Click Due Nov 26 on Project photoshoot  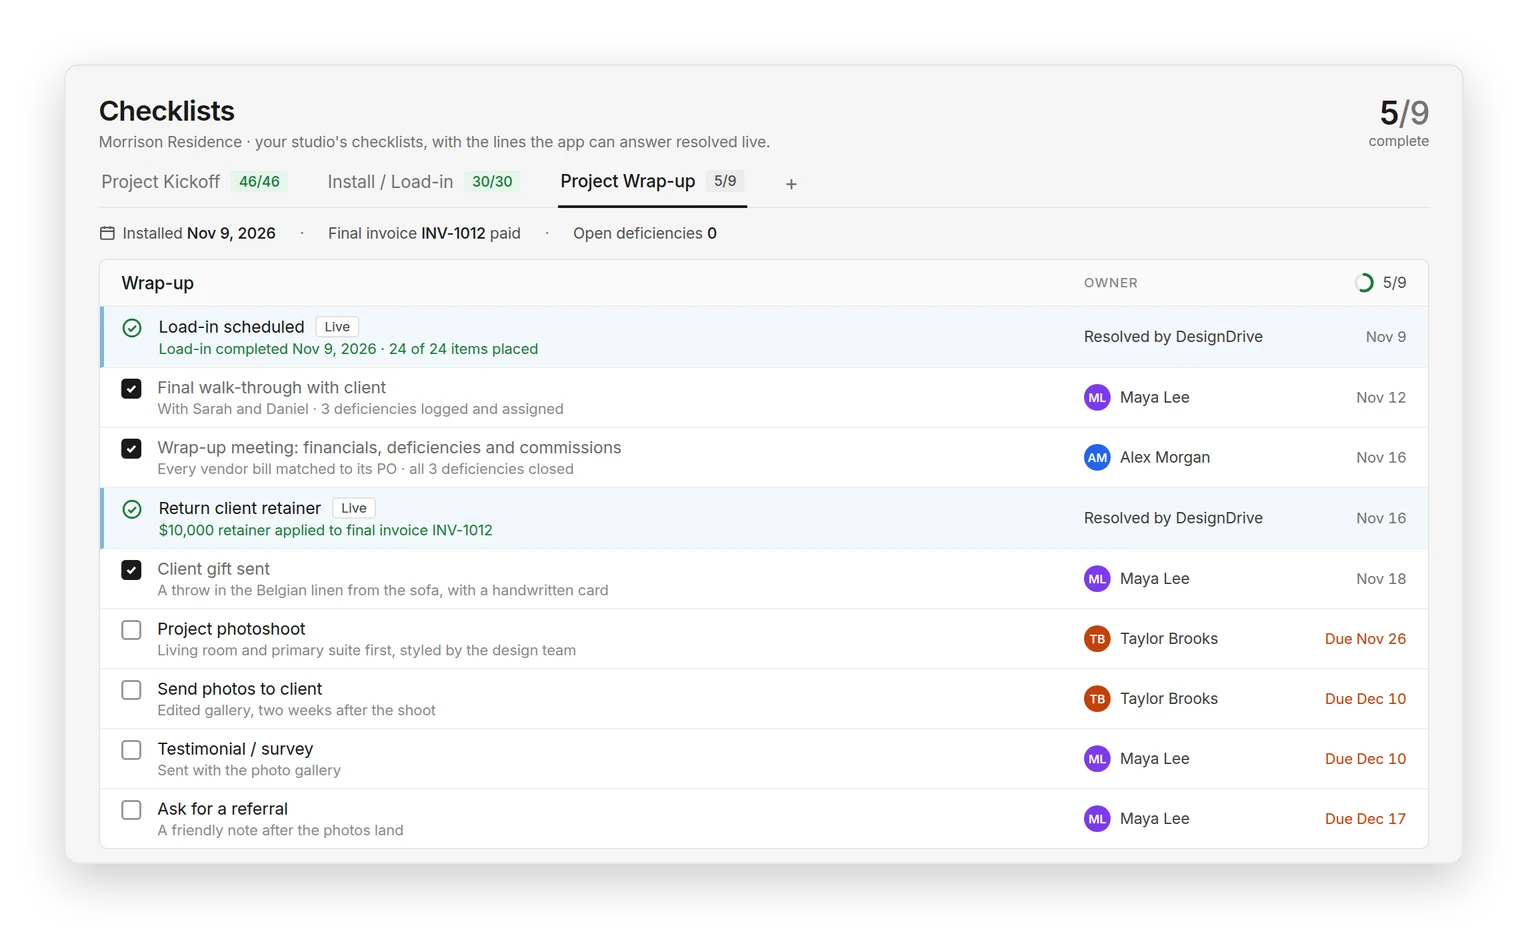tap(1365, 639)
